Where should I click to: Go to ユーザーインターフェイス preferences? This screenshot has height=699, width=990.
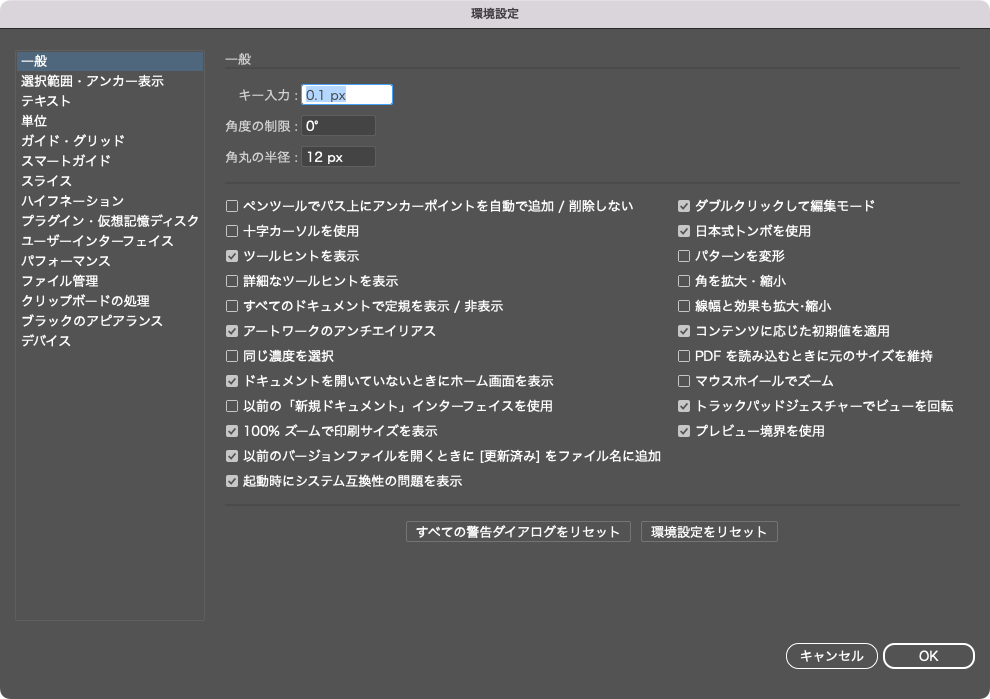(97, 241)
